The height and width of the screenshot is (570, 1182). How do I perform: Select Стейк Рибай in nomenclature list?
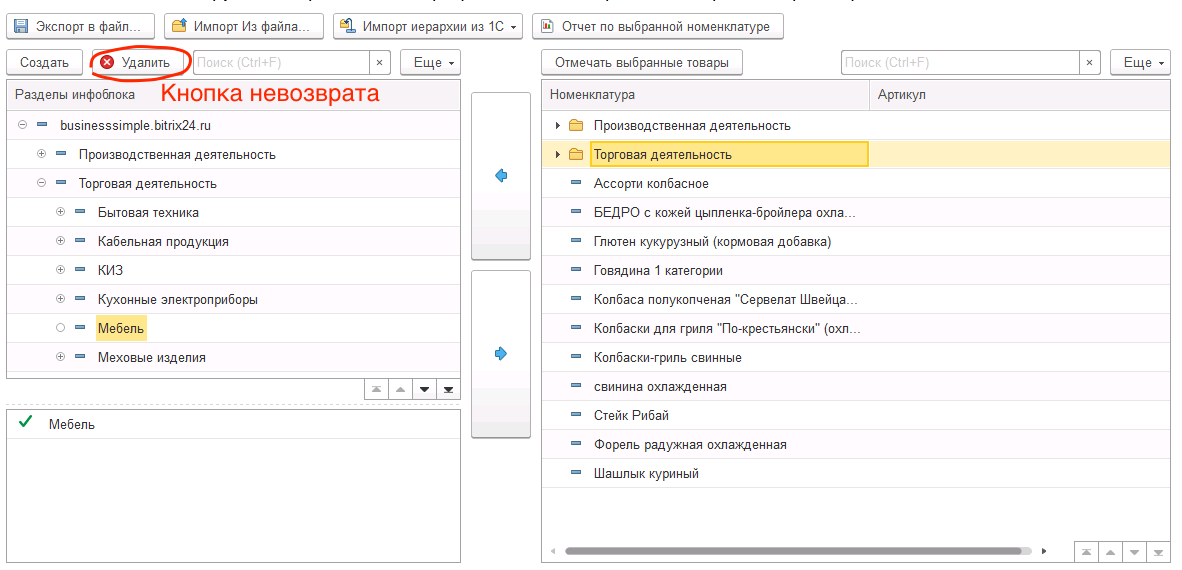[631, 416]
